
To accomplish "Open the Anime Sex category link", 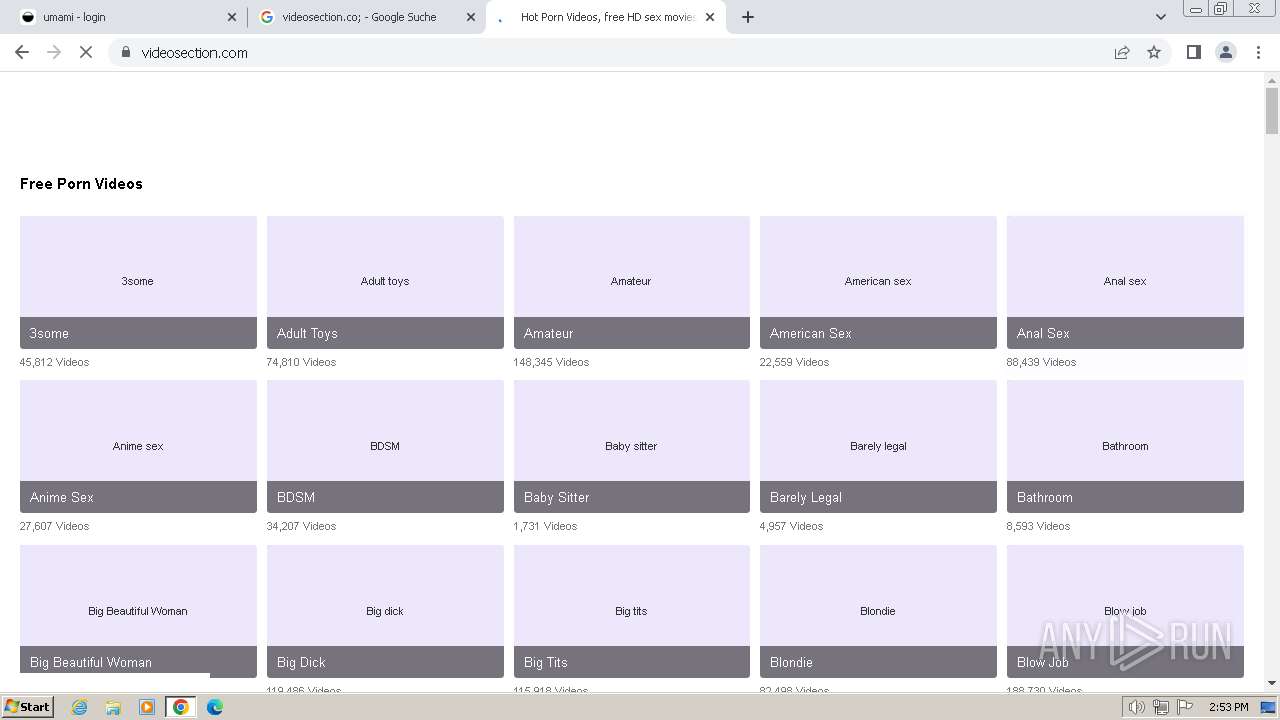I will coord(138,446).
